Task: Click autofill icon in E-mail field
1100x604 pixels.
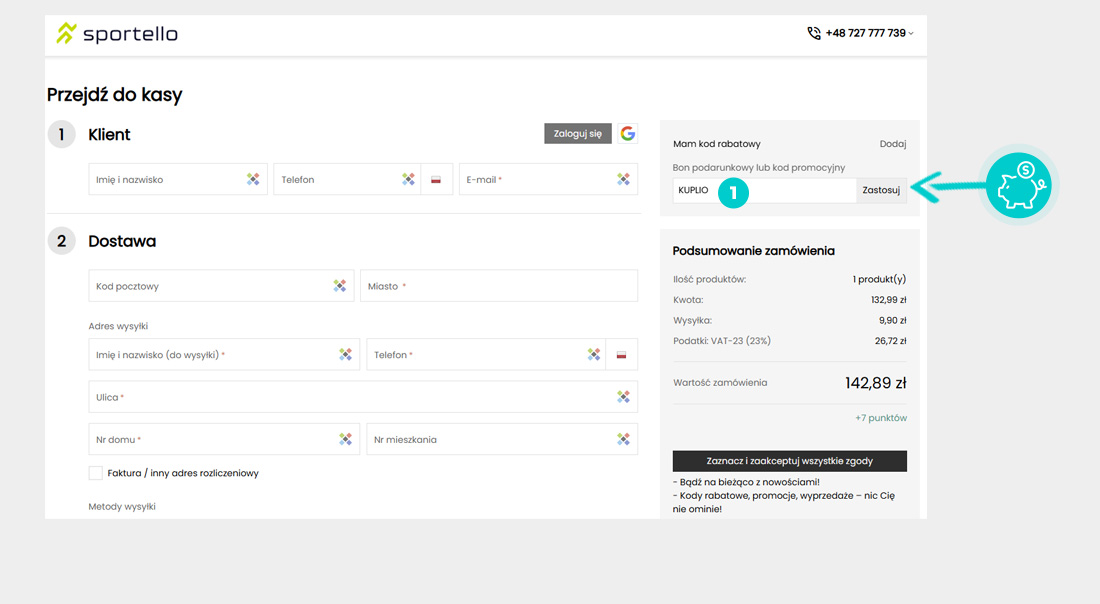Action: click(623, 180)
